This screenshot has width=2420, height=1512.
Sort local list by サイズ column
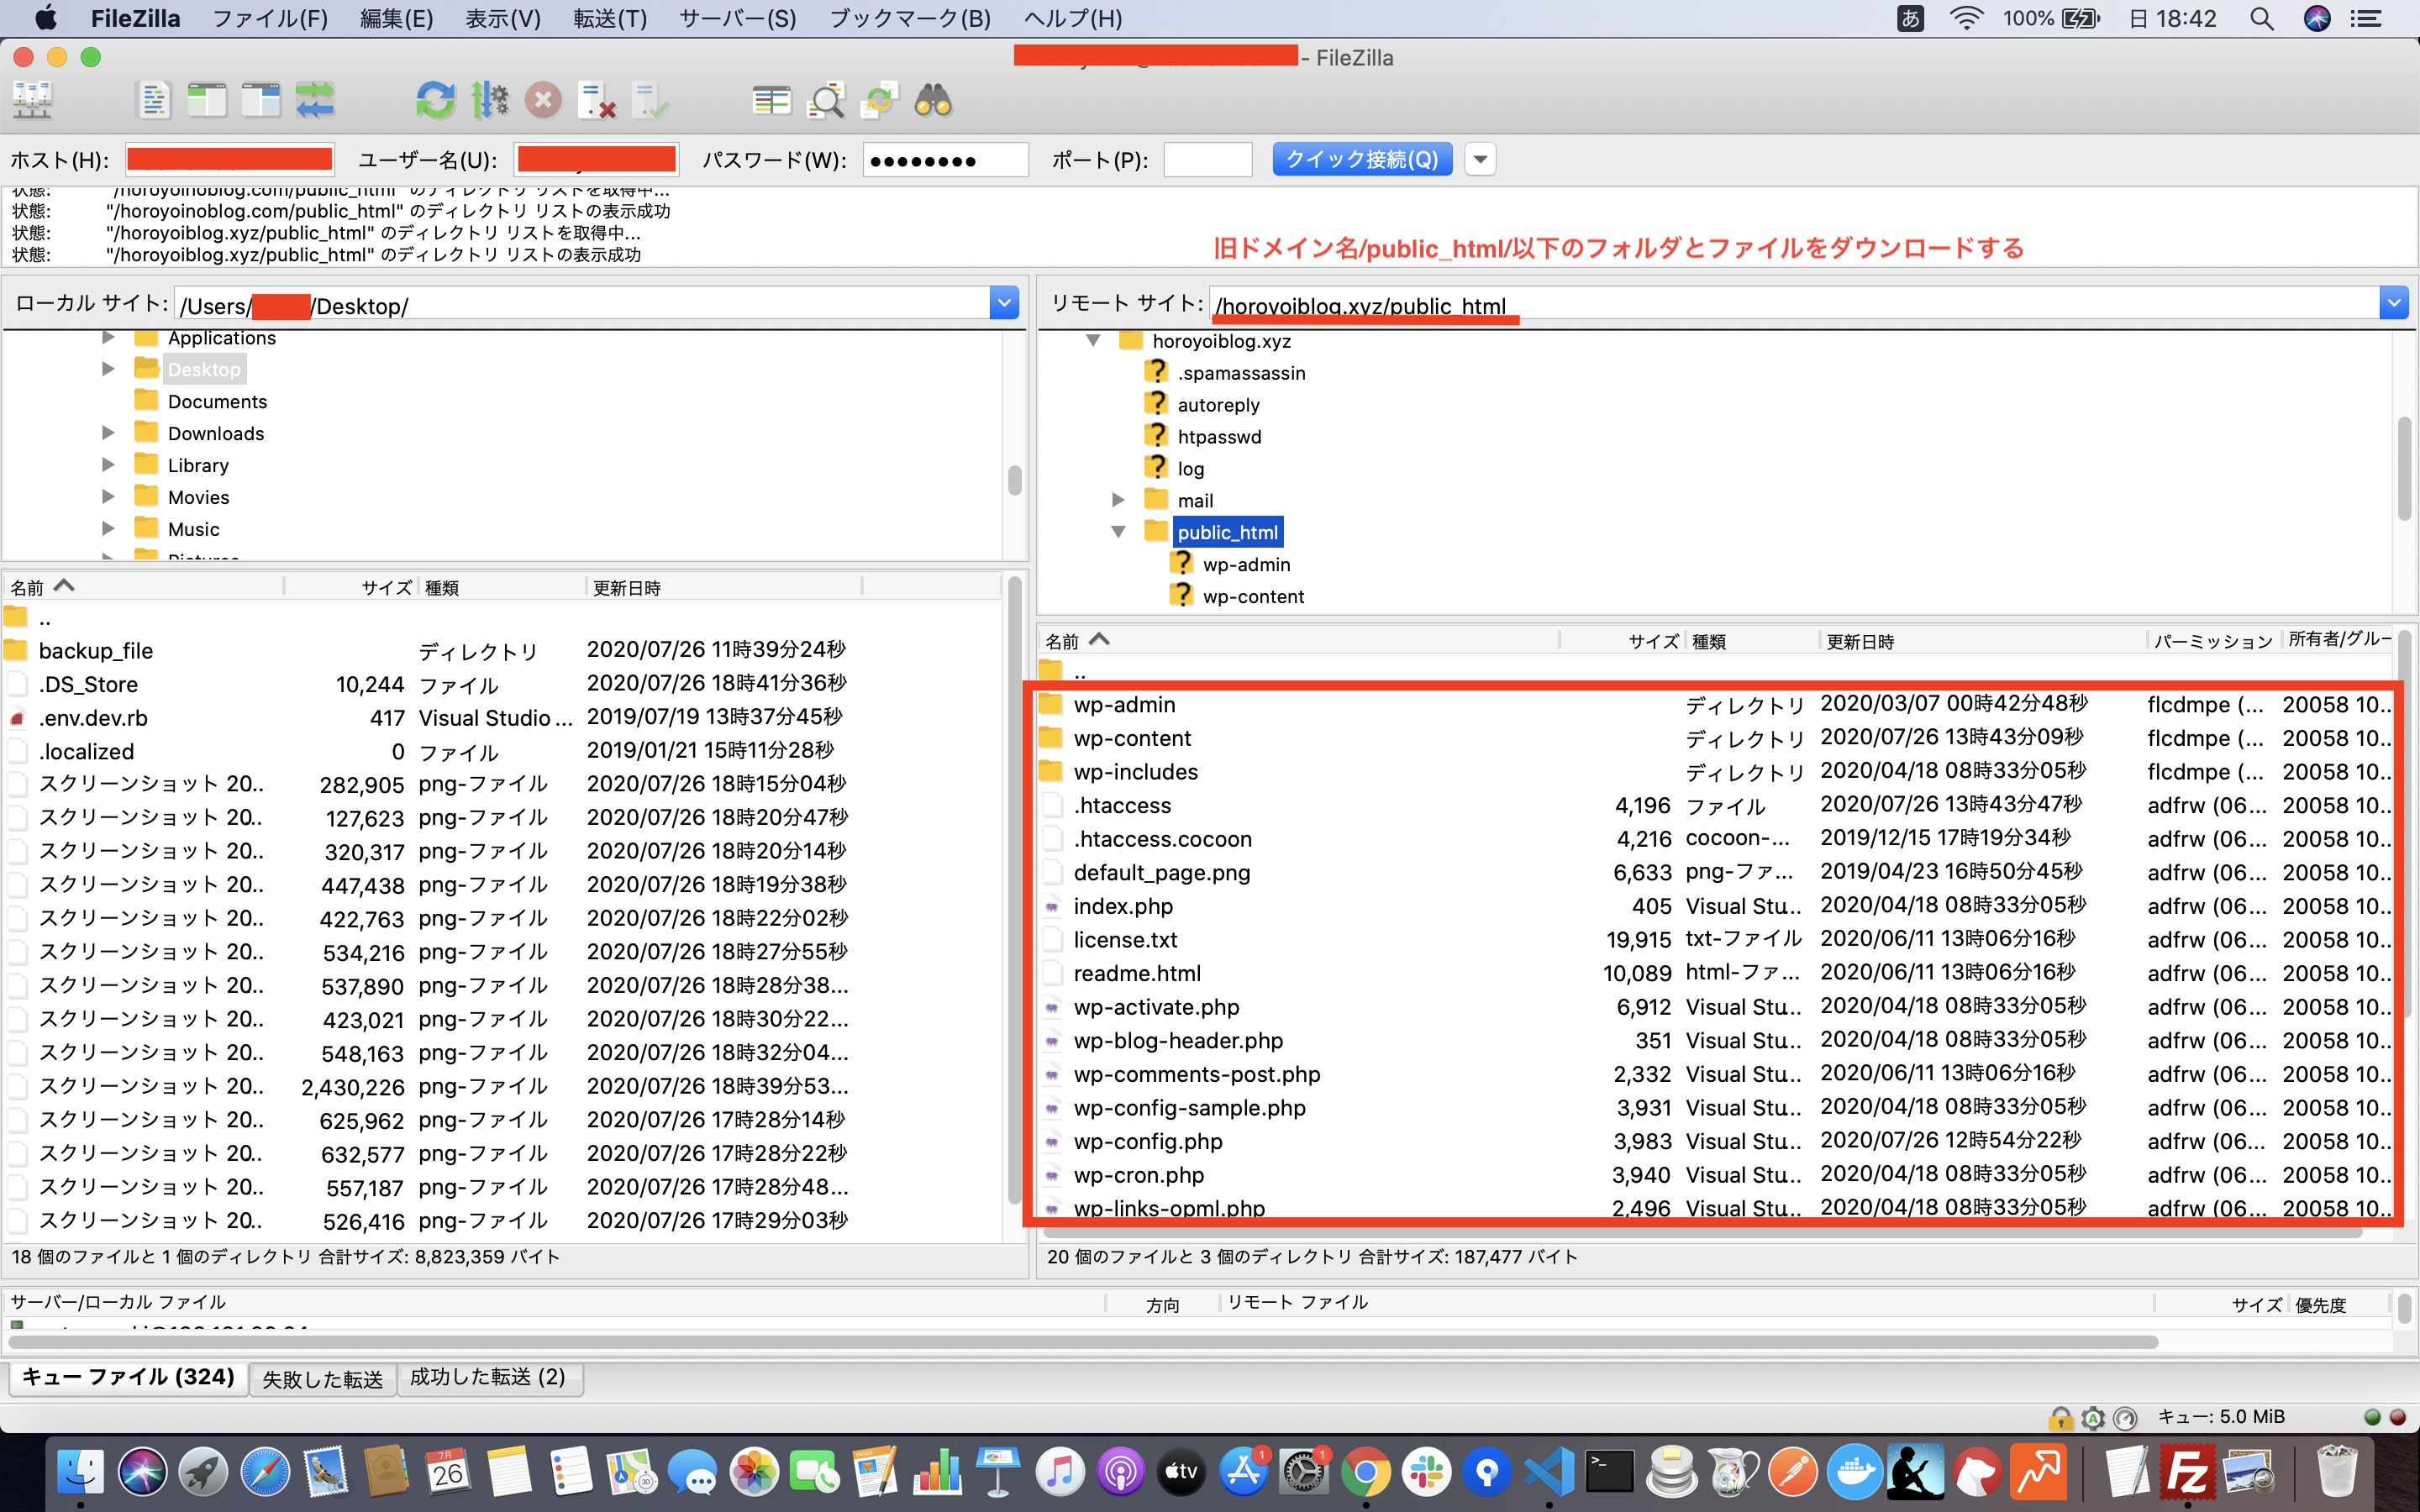point(350,587)
